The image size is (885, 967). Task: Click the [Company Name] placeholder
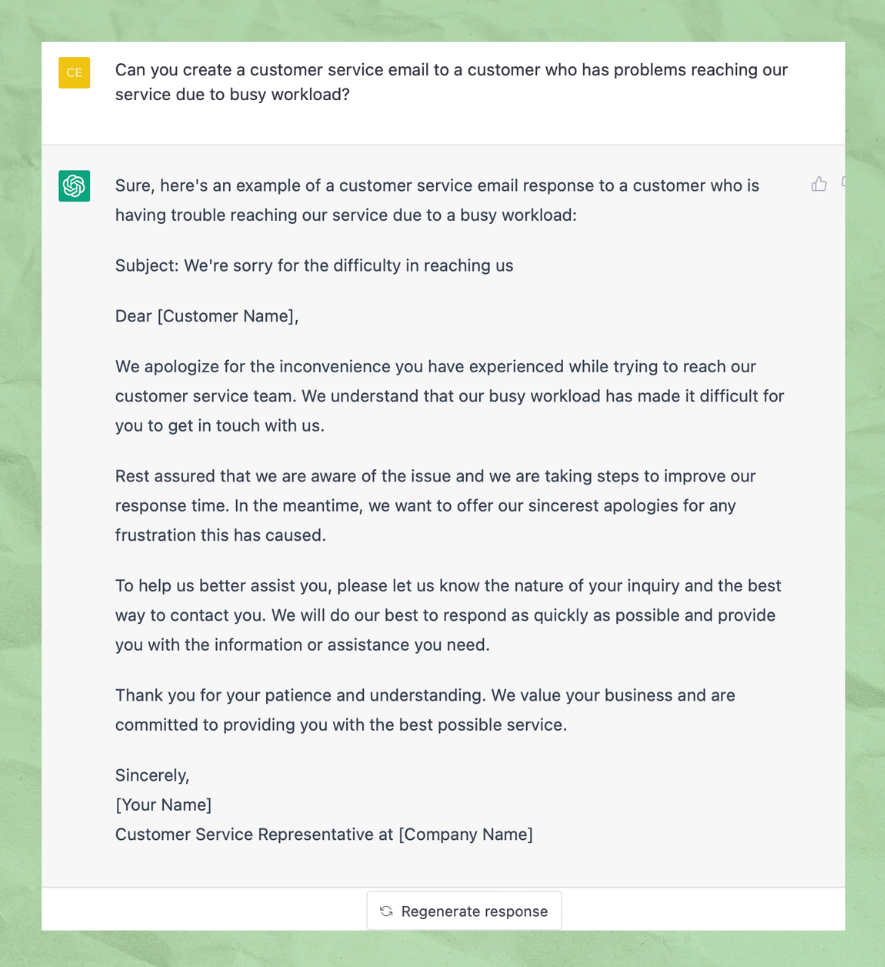465,834
